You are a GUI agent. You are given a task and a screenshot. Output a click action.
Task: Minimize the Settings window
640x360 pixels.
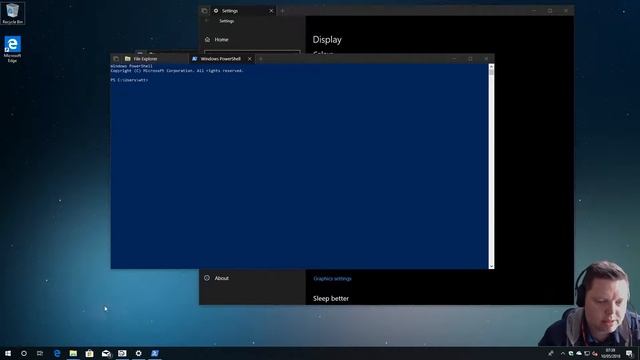pyautogui.click(x=534, y=11)
